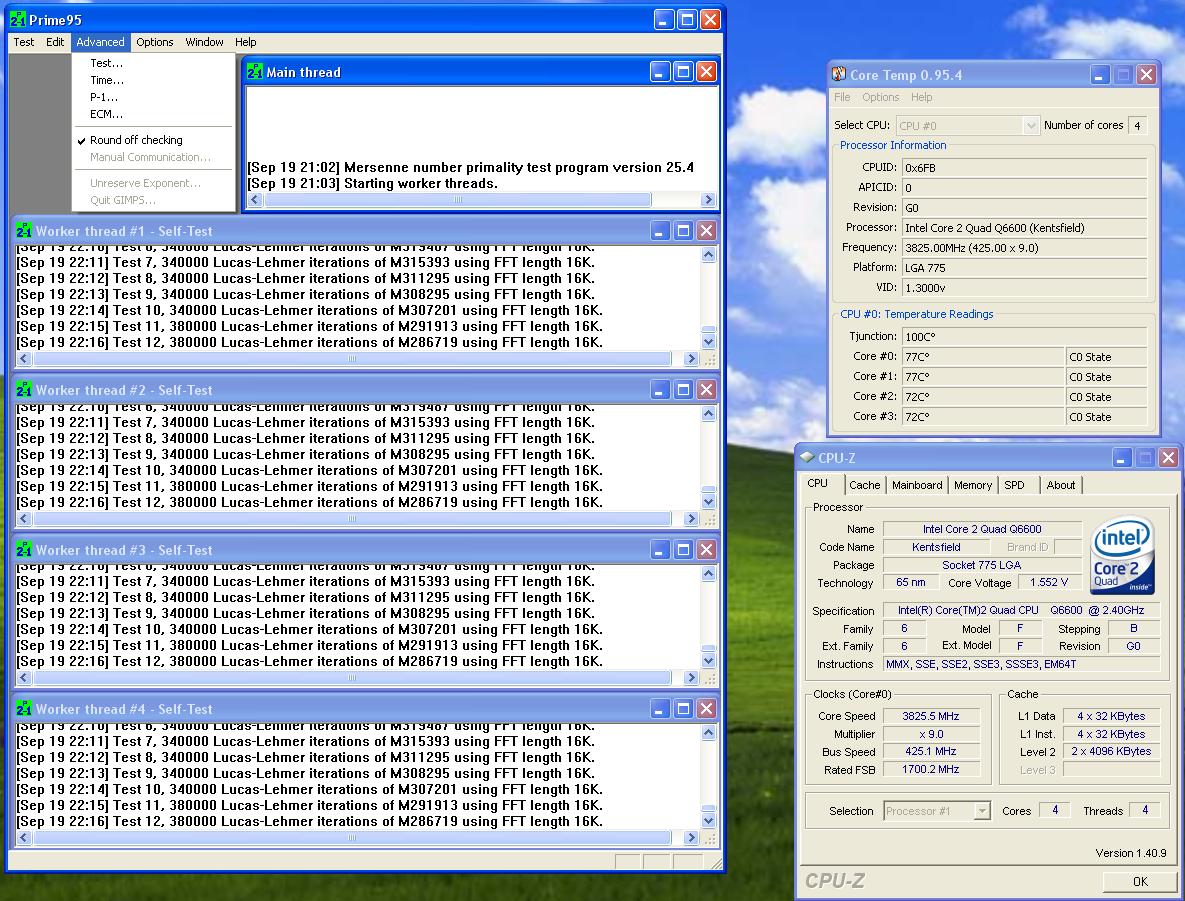Click Worker thread #2 horizontal scrollbar thumb
Screen dimensions: 1185x901
pos(352,519)
